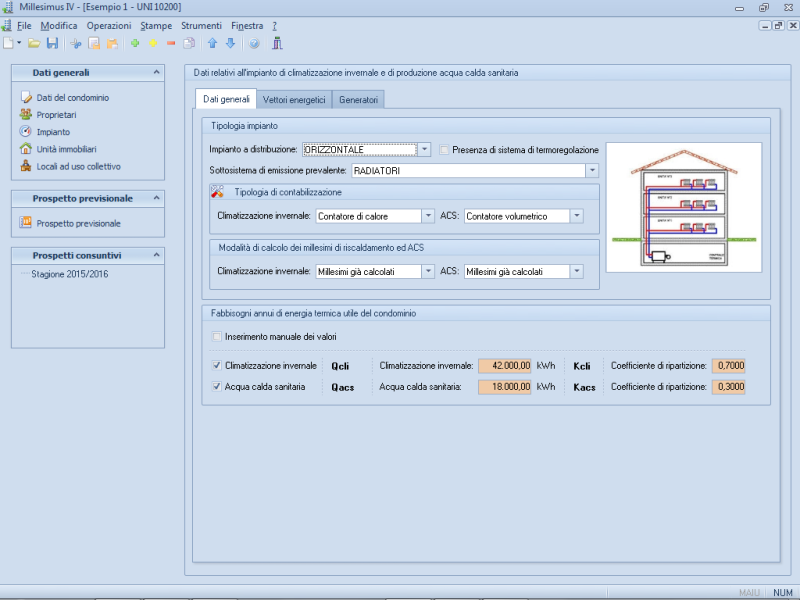Open the Sottosistema di emissione prevalente dropdown
This screenshot has height=600, width=800.
pyautogui.click(x=592, y=170)
